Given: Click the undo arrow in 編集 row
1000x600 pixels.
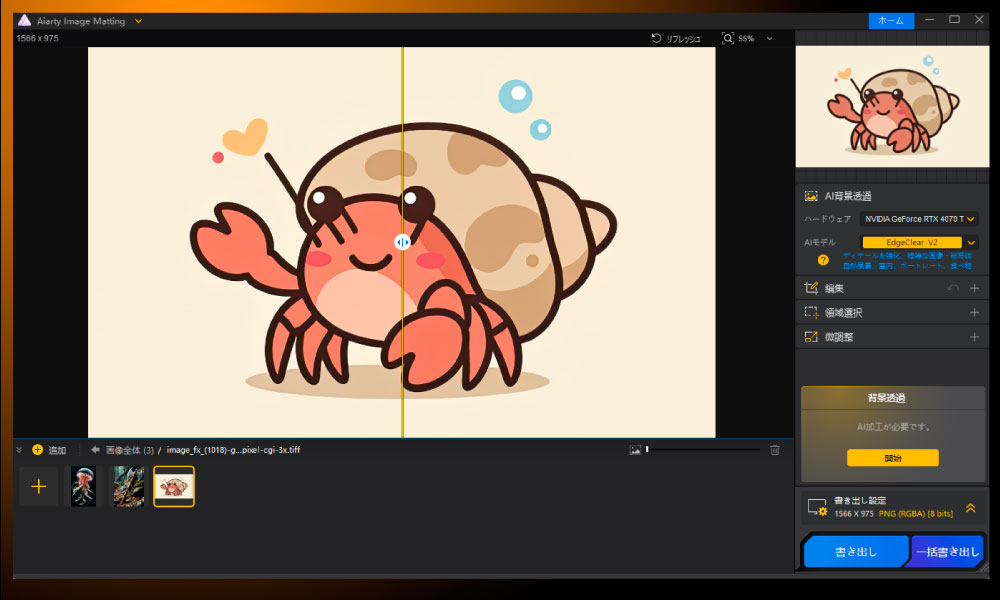Looking at the screenshot, I should pyautogui.click(x=952, y=288).
